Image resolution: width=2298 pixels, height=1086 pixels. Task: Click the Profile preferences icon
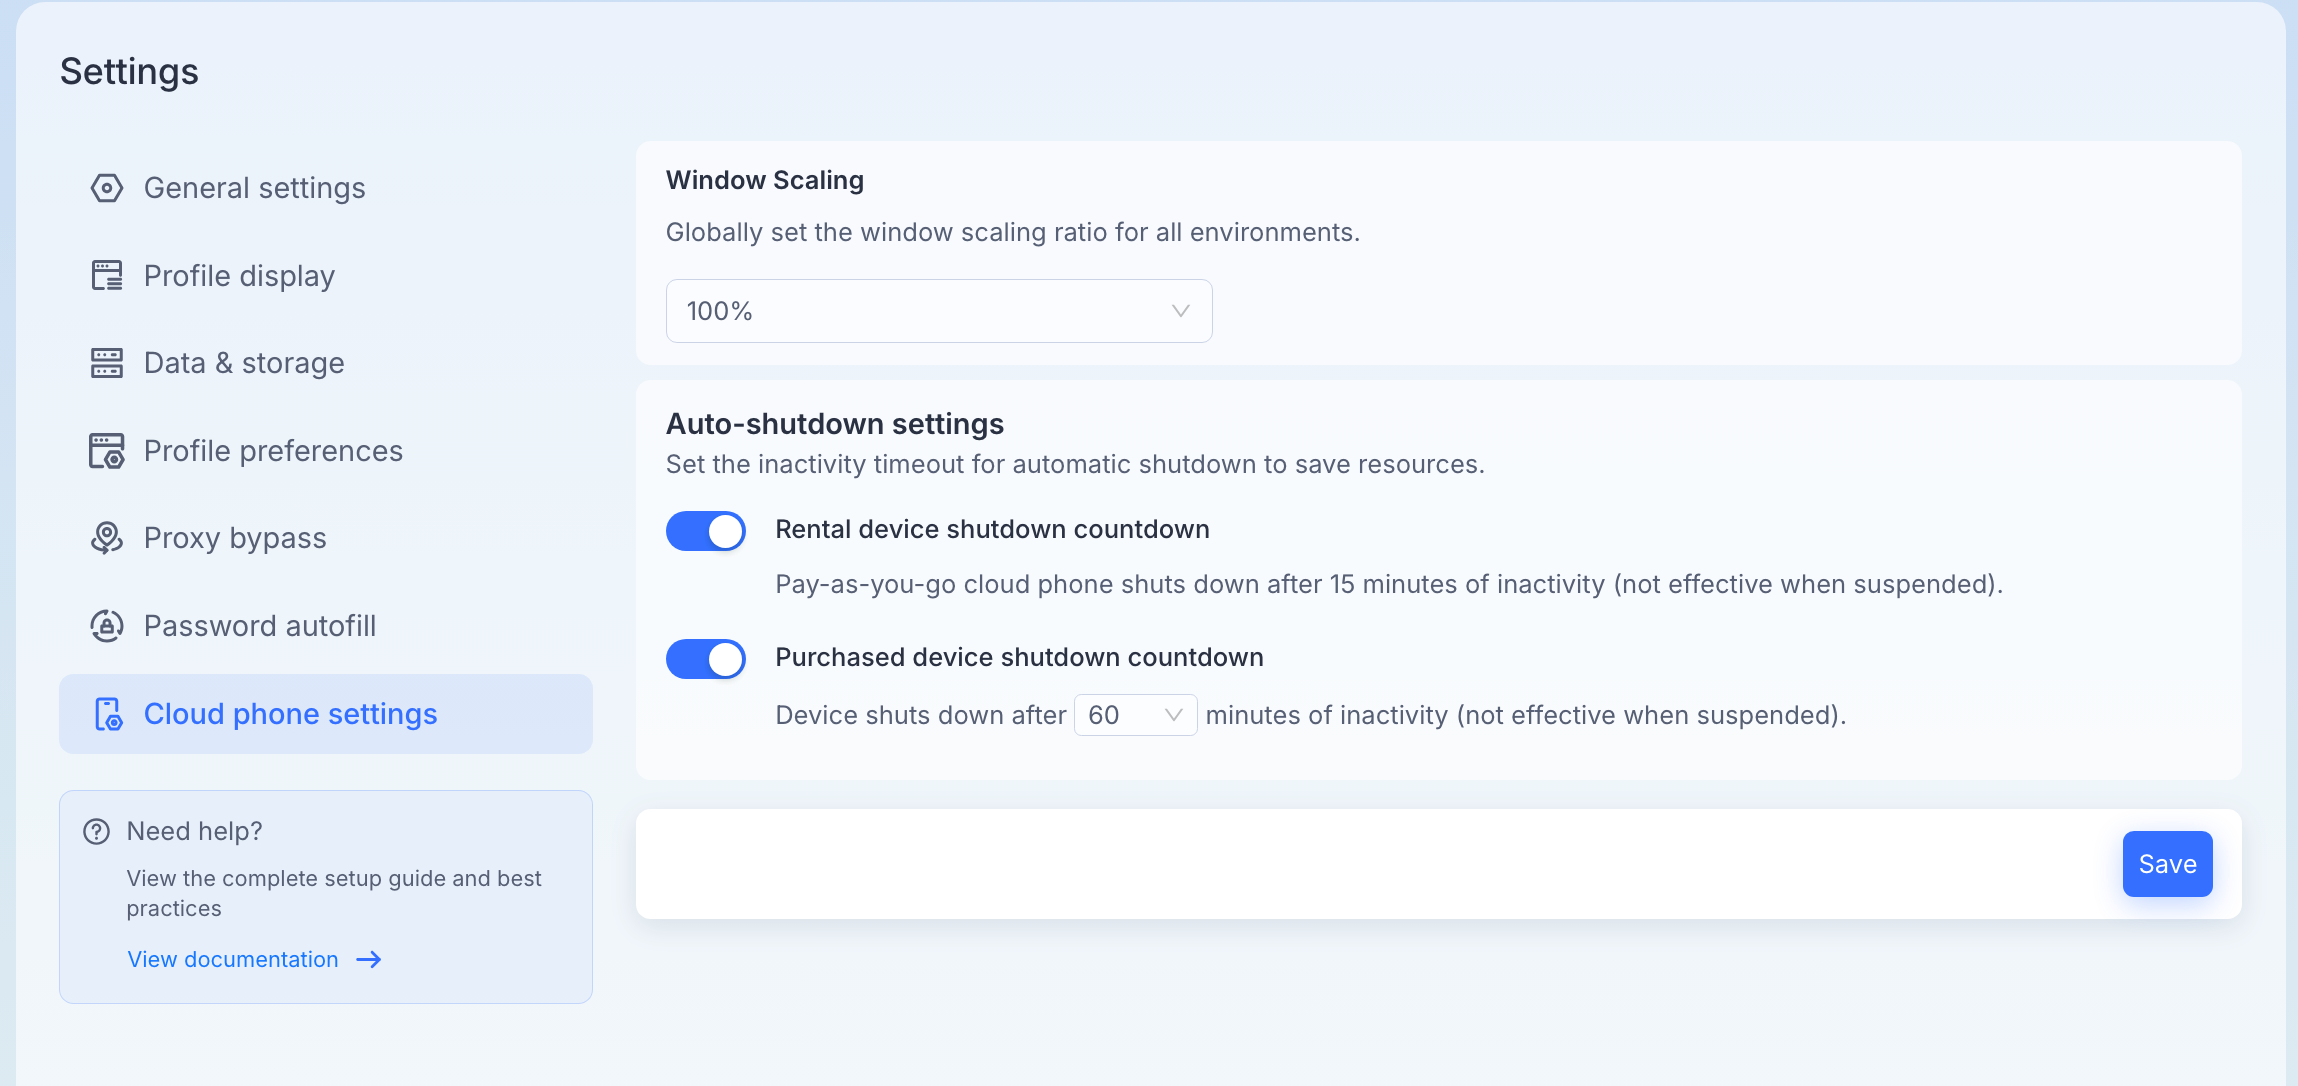(107, 451)
